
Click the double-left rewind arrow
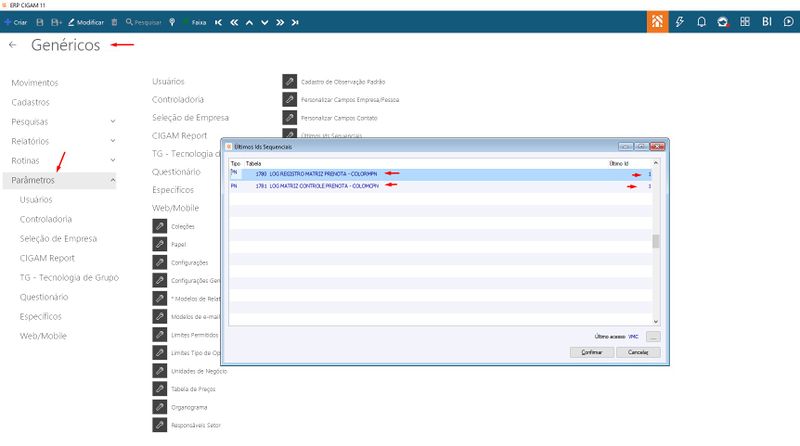[234, 22]
